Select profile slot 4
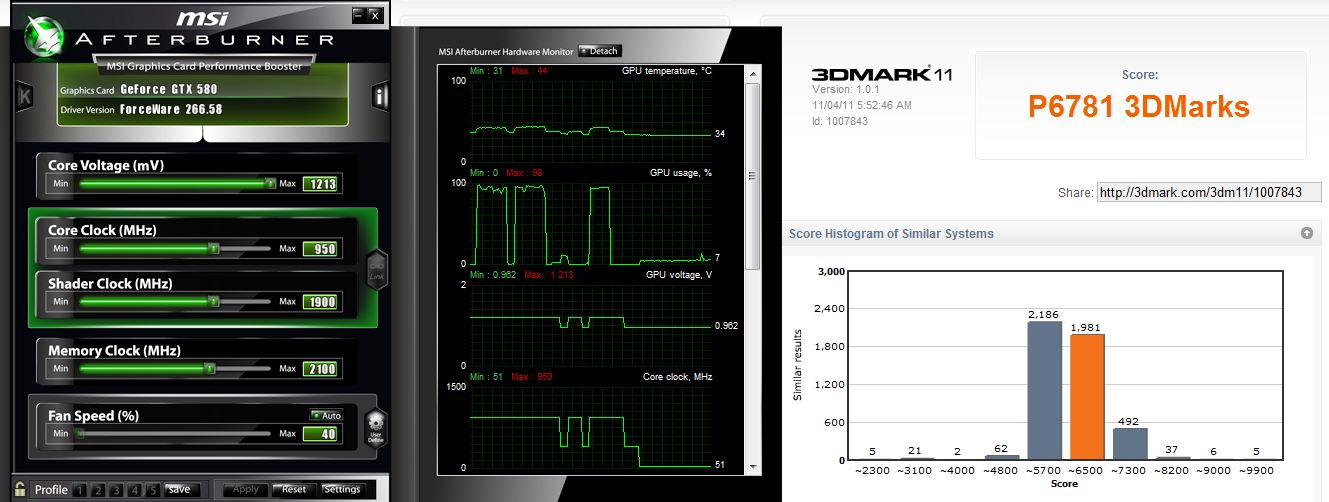This screenshot has height=502, width=1329. coord(135,490)
